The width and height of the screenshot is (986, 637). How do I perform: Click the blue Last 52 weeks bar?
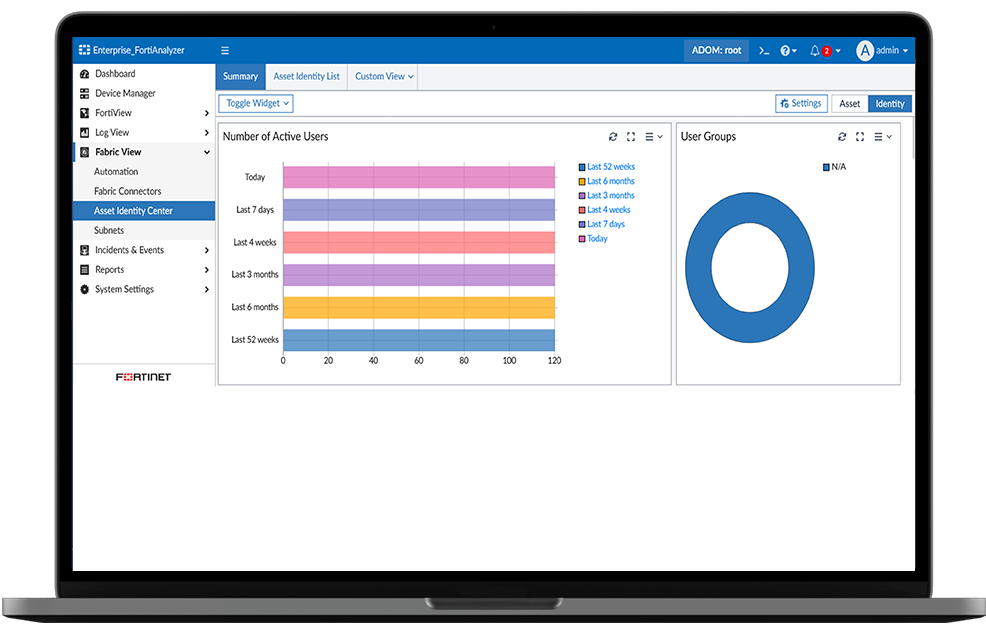[x=419, y=340]
